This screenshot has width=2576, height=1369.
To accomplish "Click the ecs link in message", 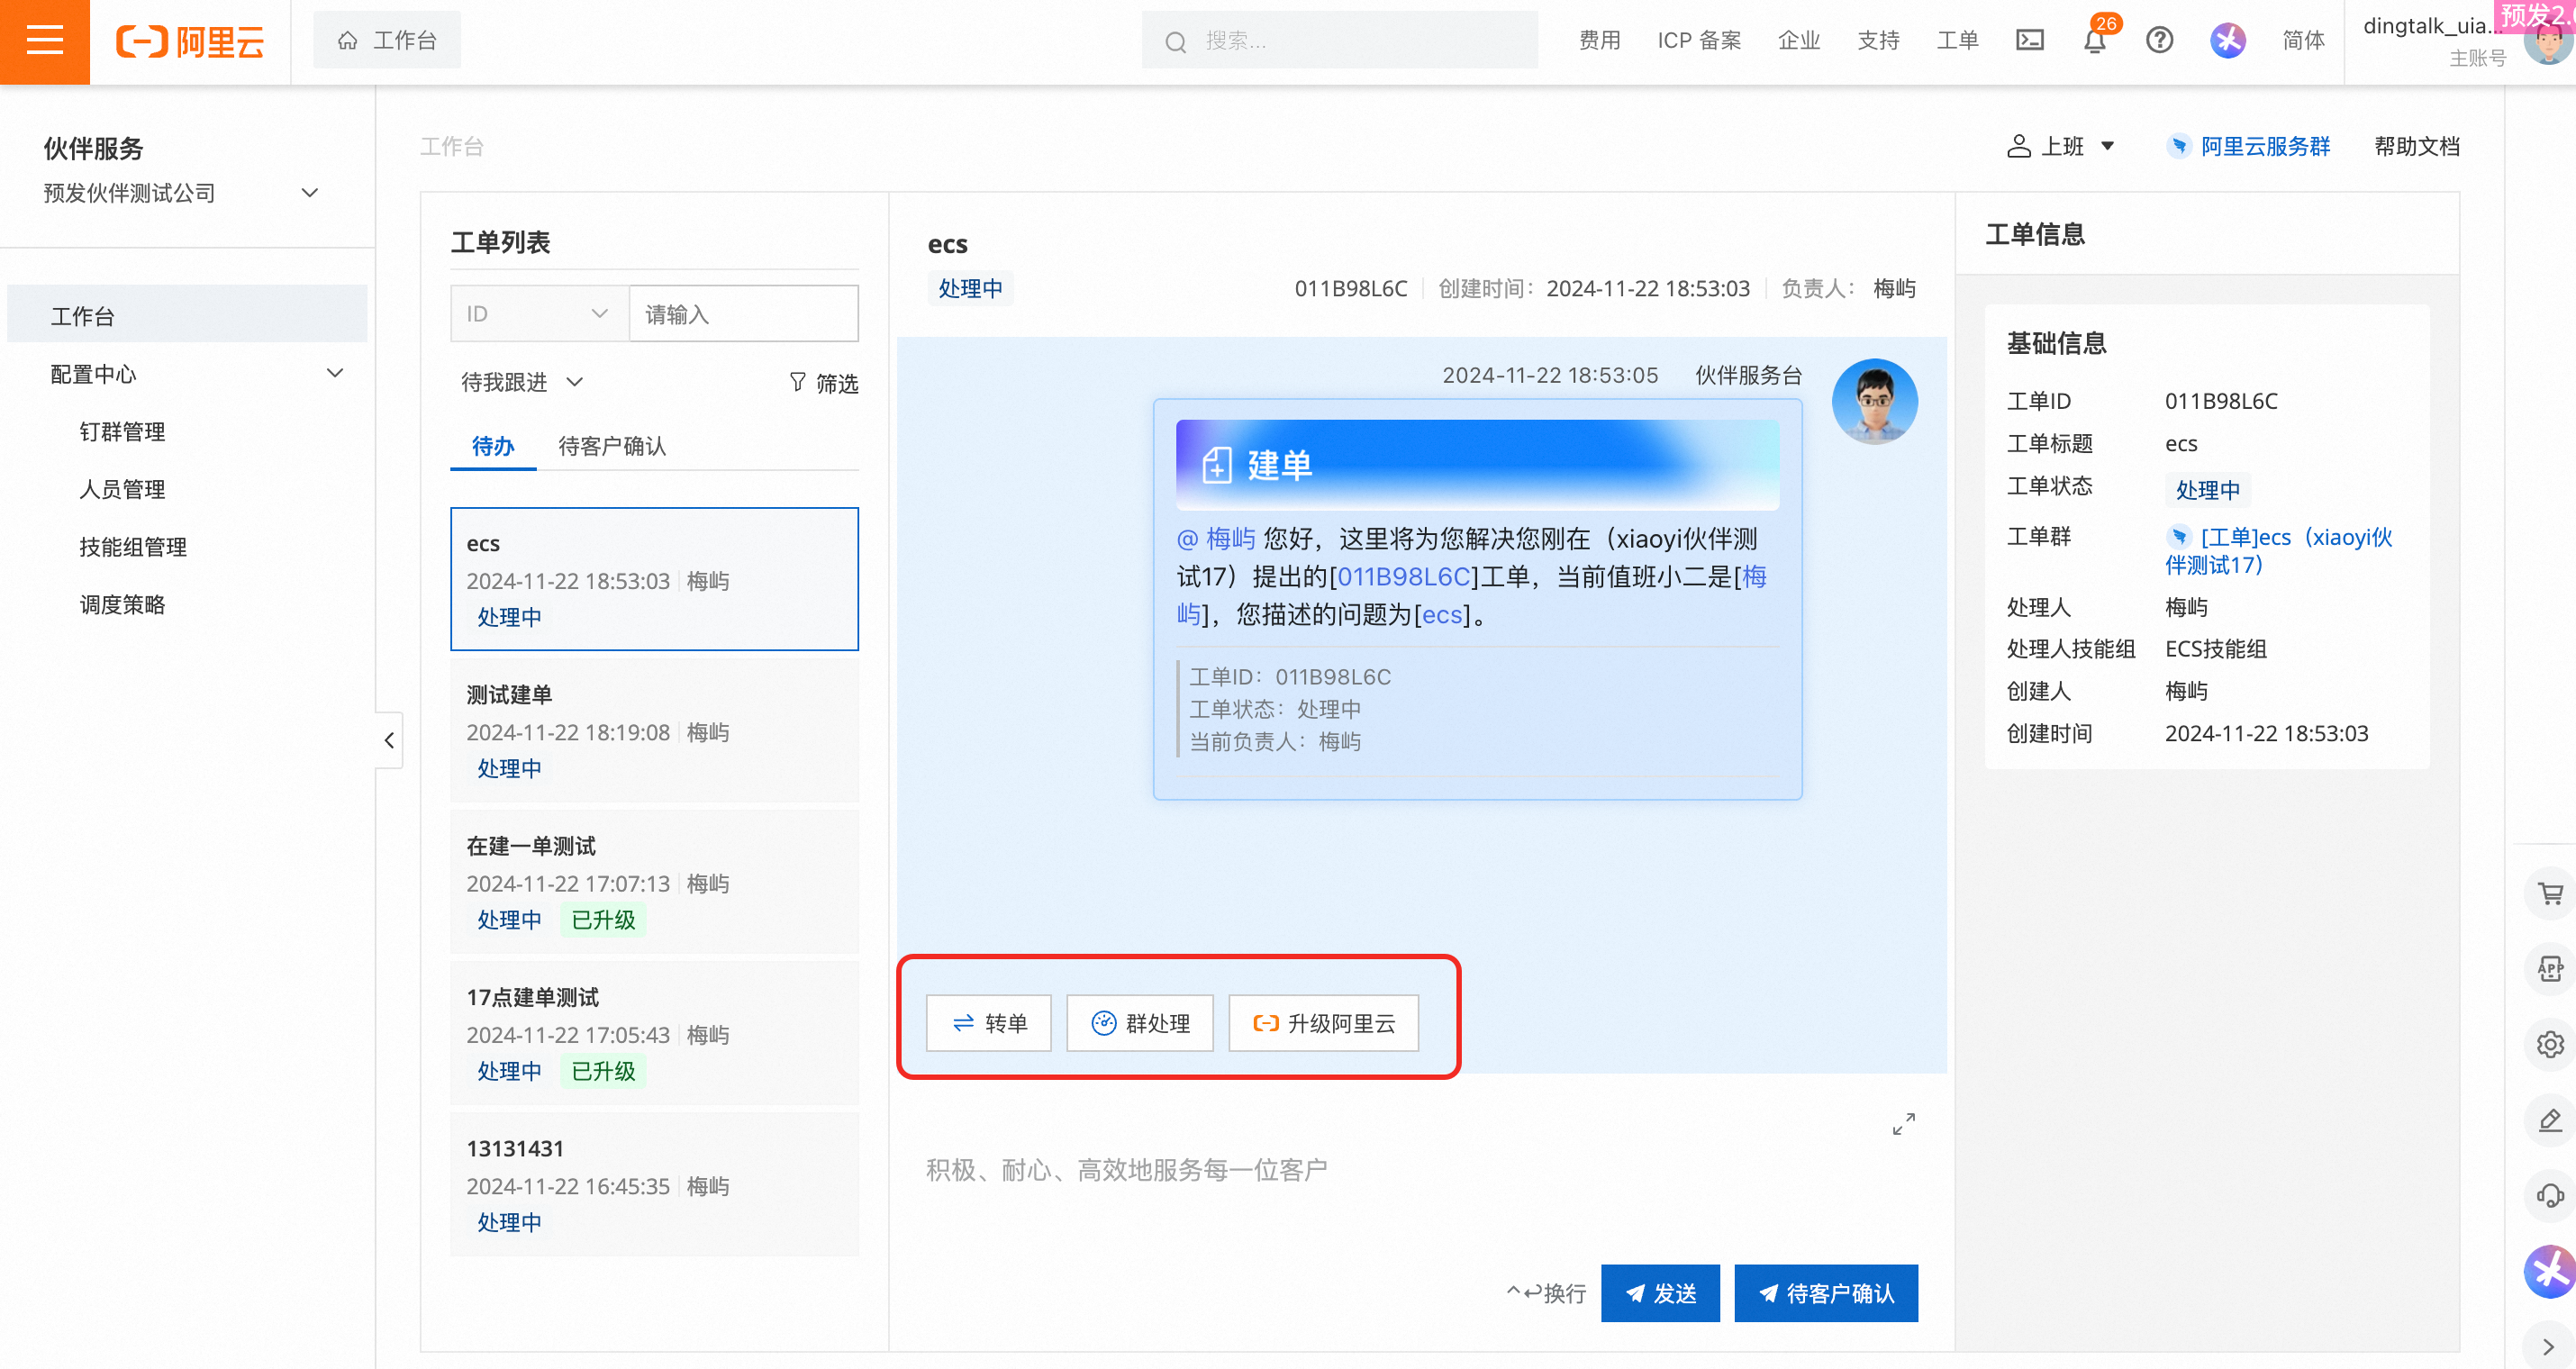I will pyautogui.click(x=1441, y=614).
